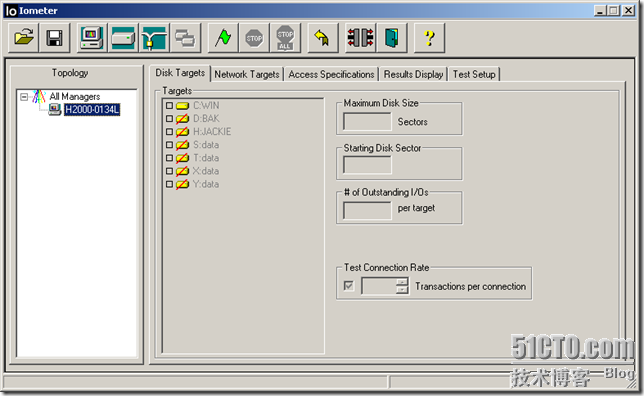
Task: Minimize the Iometer window
Action: 600,10
